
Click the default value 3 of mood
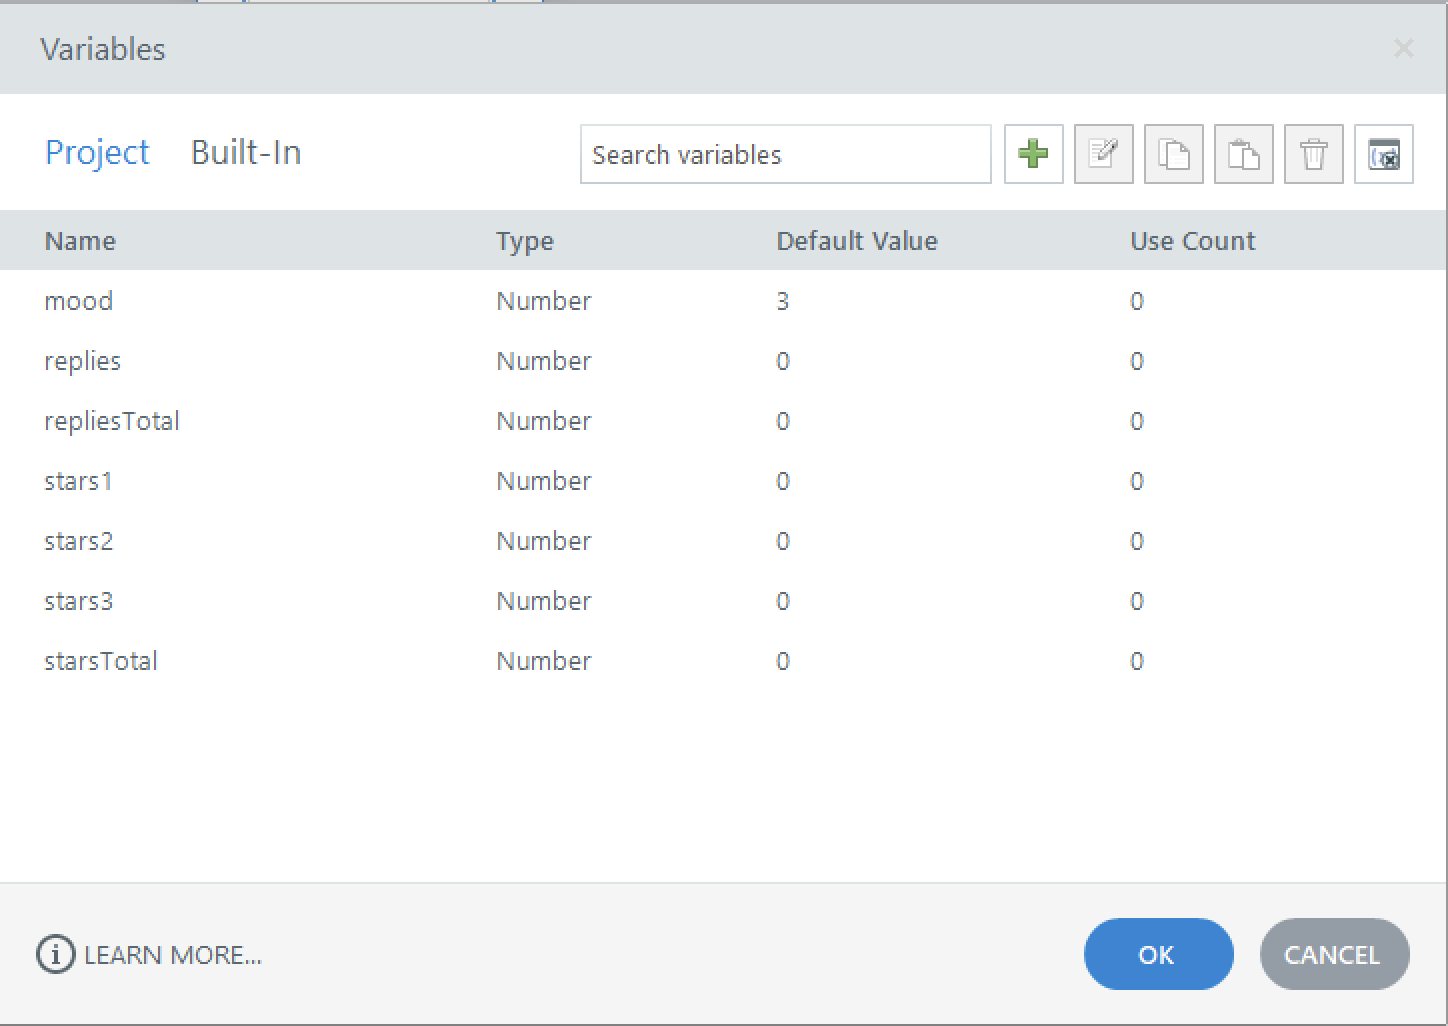point(783,301)
